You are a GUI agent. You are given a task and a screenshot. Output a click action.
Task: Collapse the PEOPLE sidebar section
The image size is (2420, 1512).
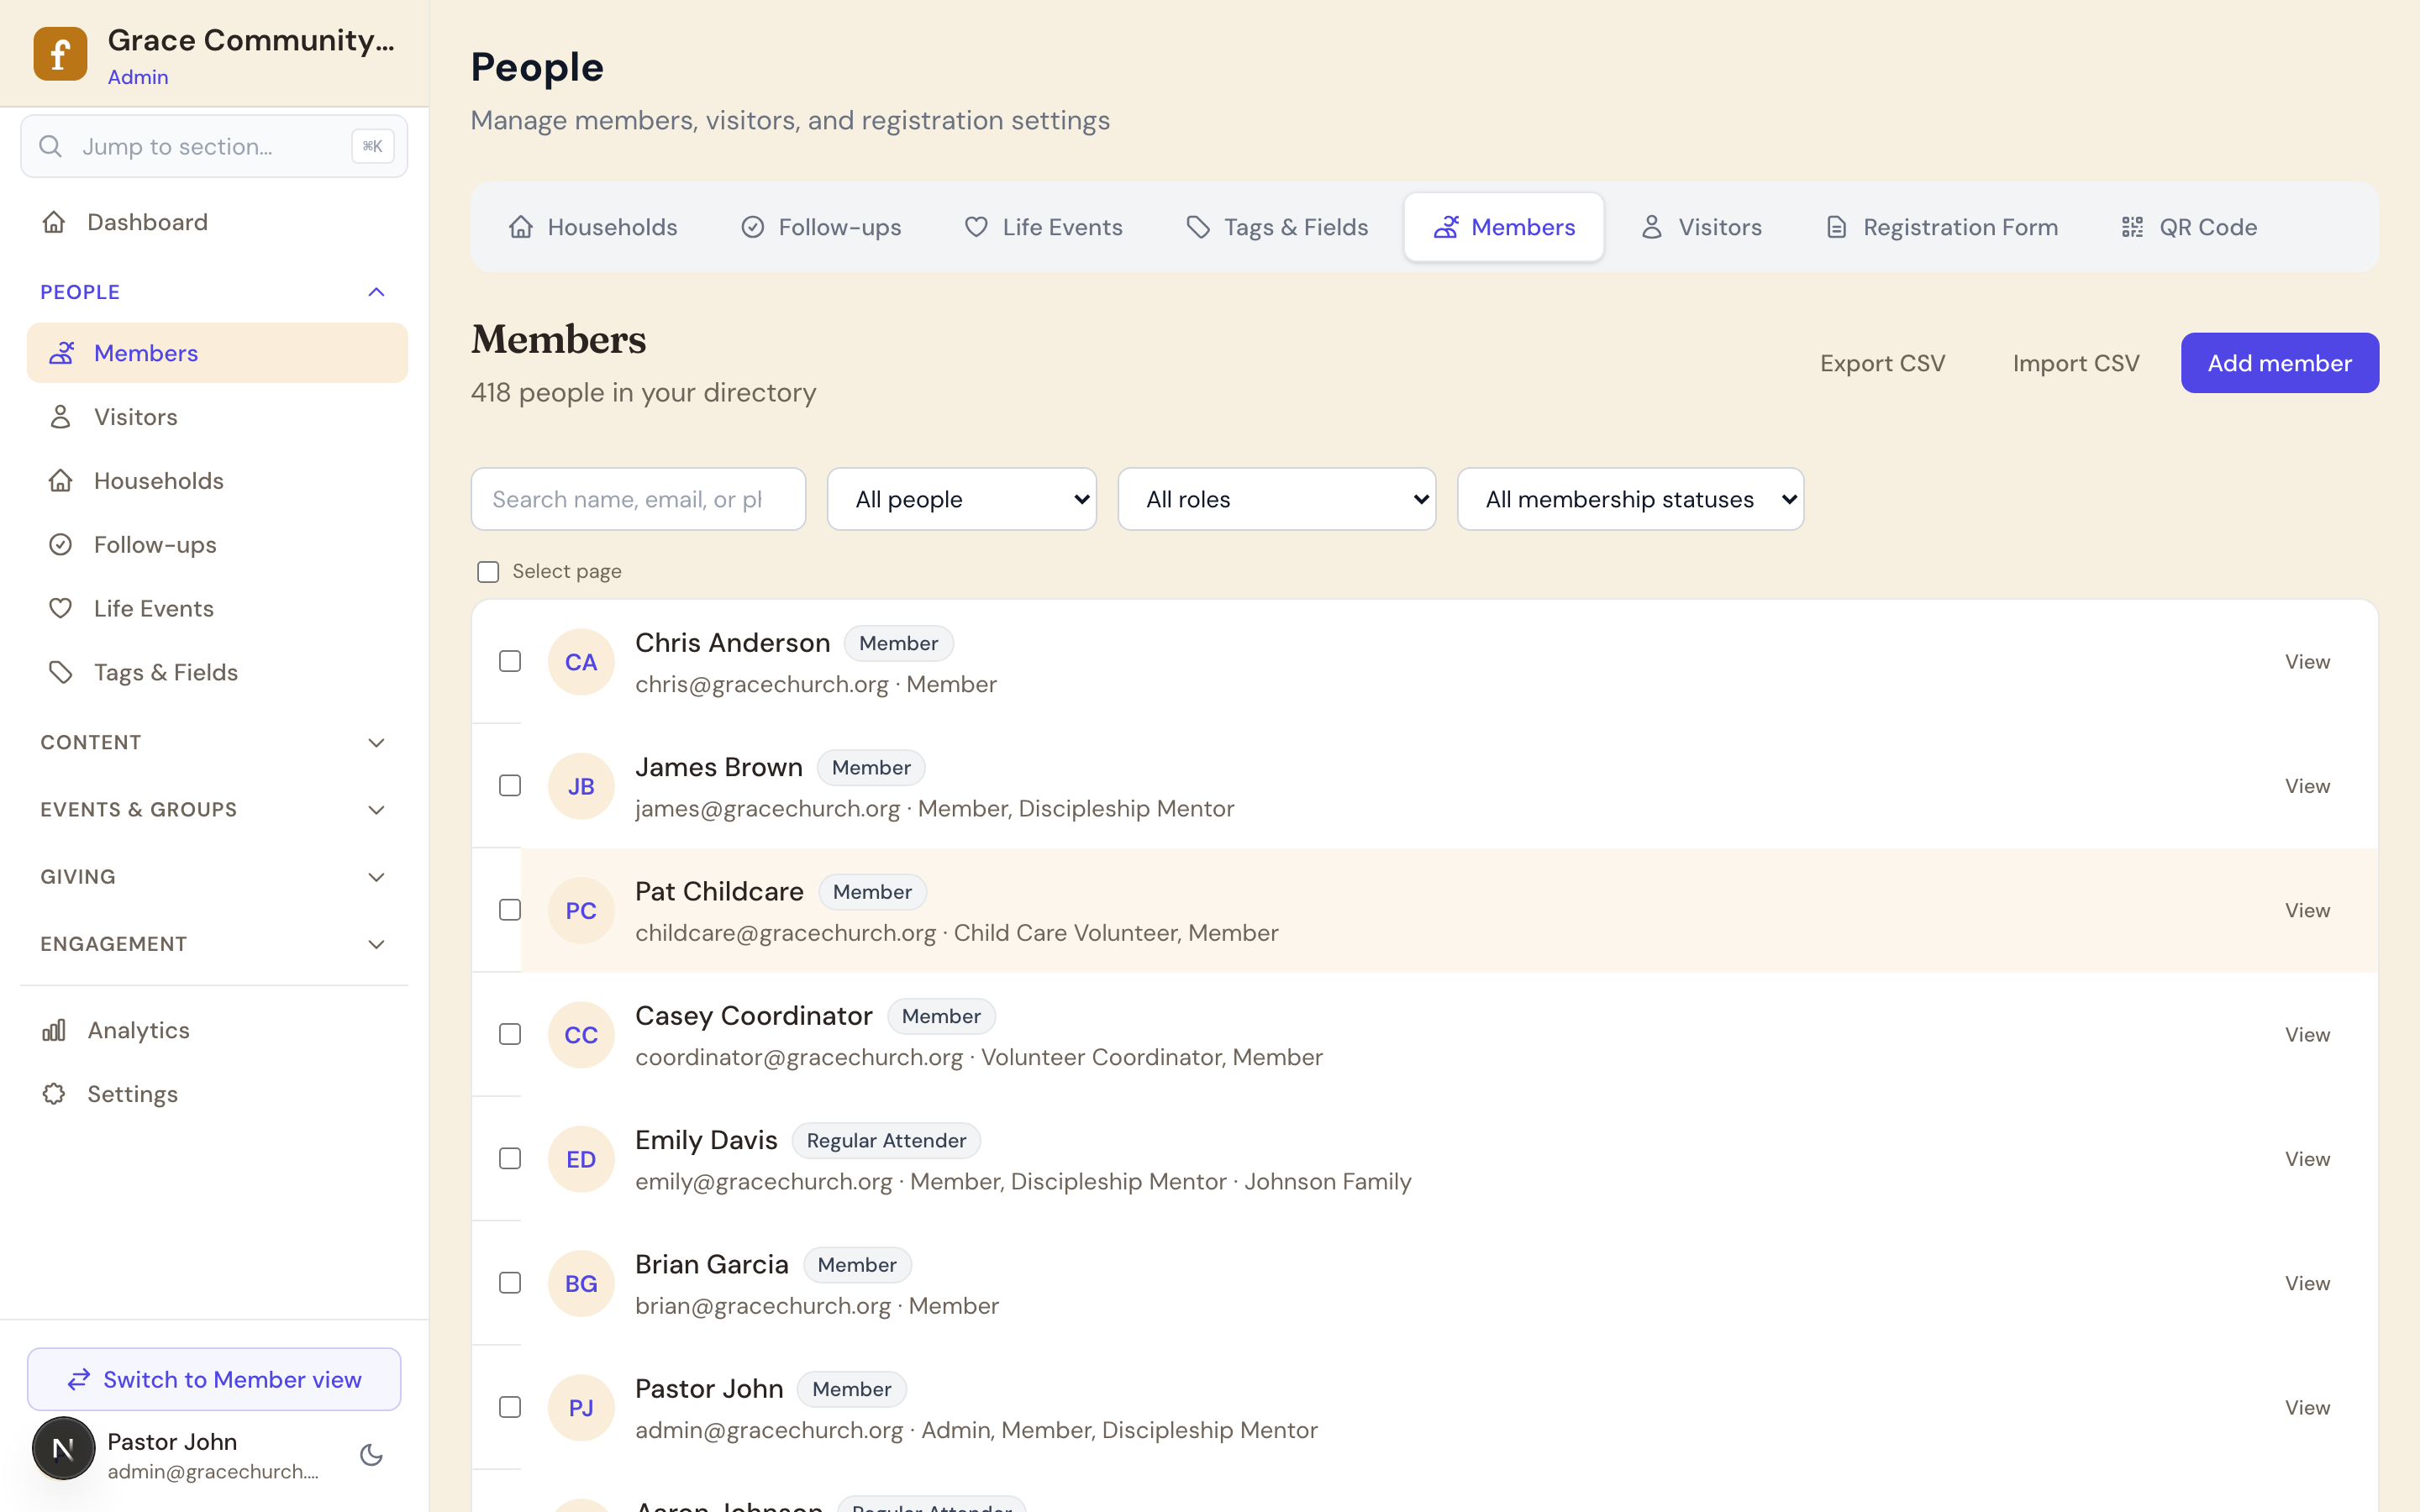pos(213,292)
